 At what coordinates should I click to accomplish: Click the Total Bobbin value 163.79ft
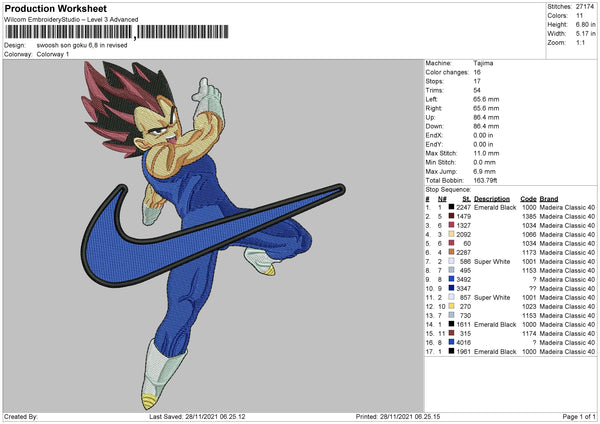coord(485,180)
